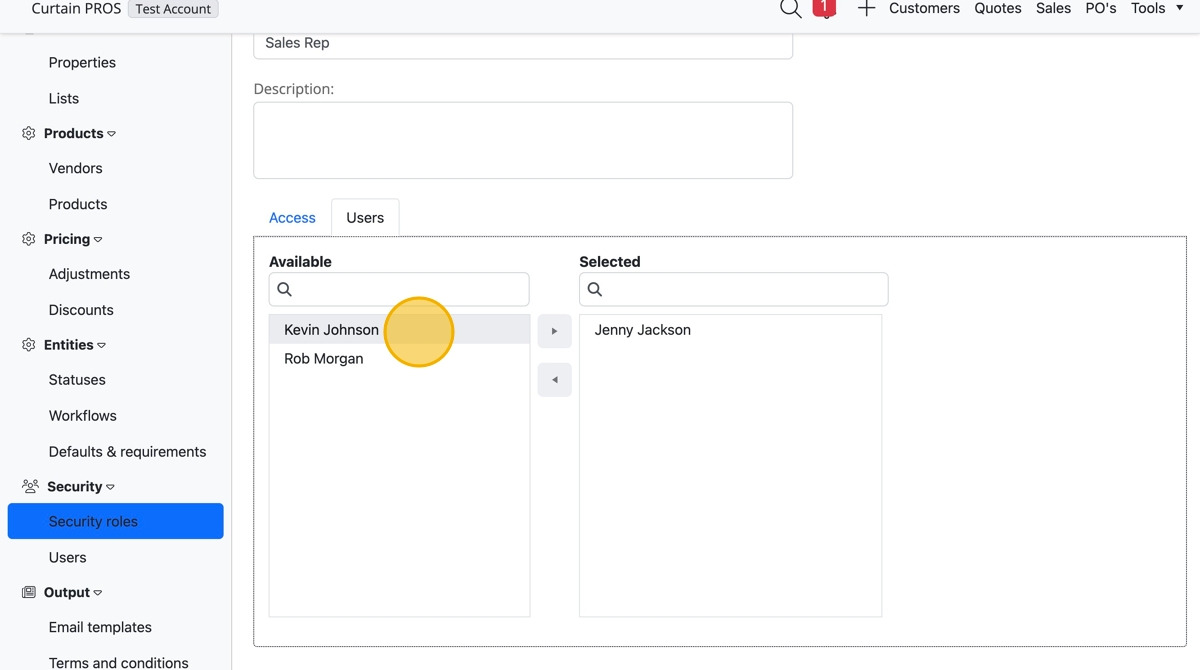Switch to the Access tab

292,218
